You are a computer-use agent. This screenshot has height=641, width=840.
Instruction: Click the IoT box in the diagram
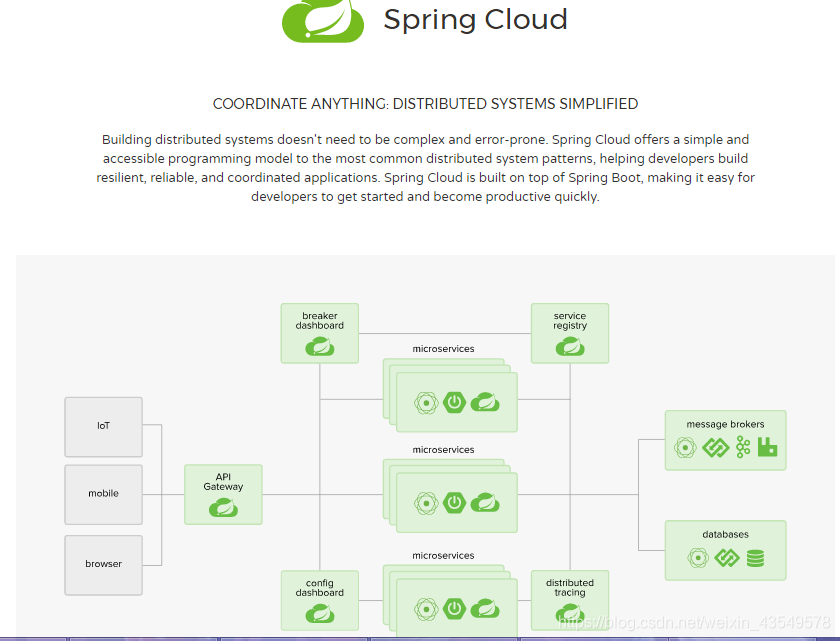103,426
